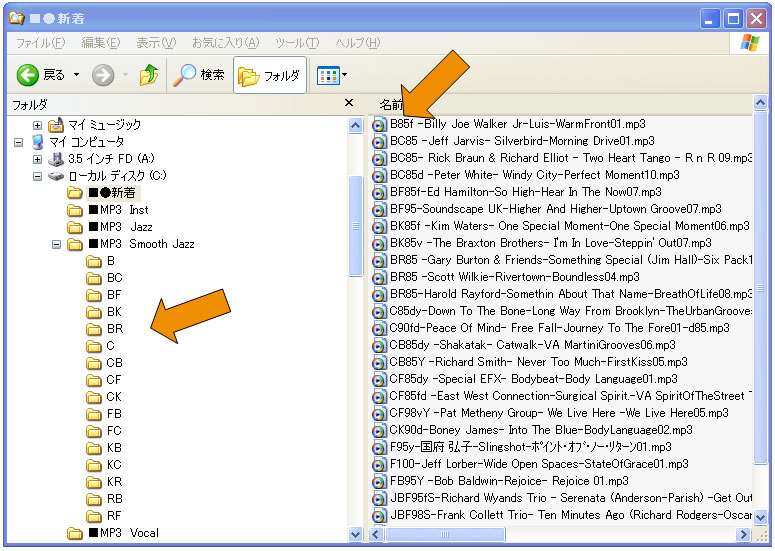Image resolution: width=775 pixels, height=551 pixels.
Task: Go up one folder level icon
Action: tap(148, 75)
